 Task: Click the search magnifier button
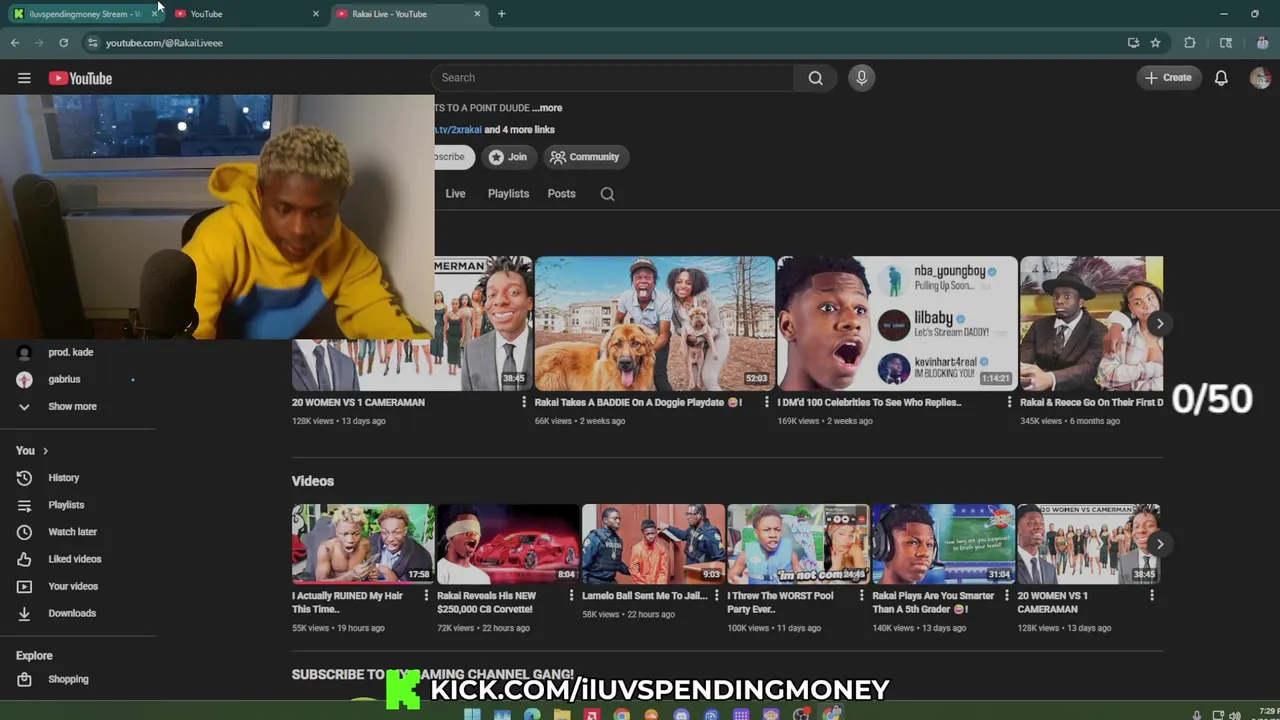click(816, 78)
